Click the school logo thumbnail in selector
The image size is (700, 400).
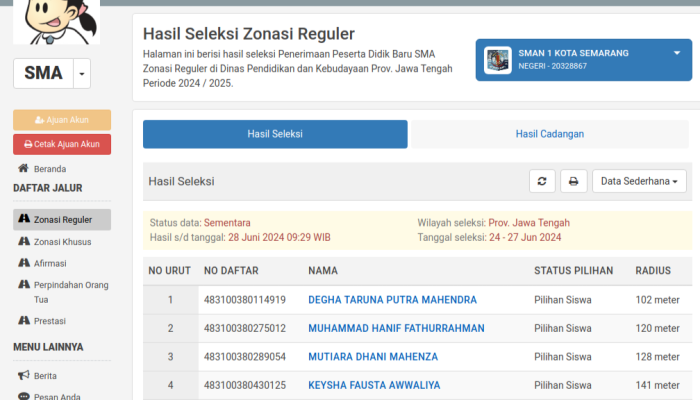click(498, 60)
